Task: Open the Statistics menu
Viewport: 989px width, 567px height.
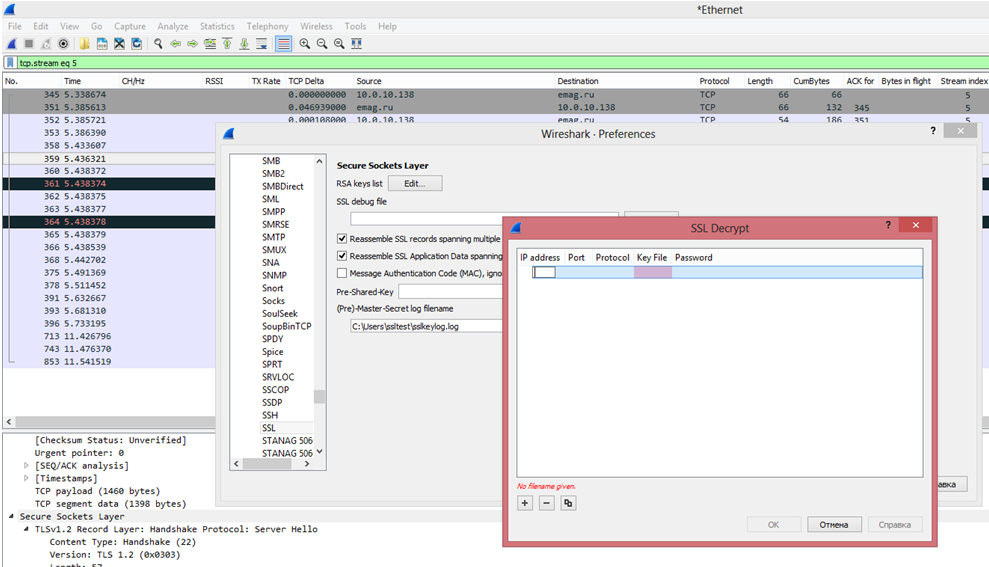Action: point(216,26)
